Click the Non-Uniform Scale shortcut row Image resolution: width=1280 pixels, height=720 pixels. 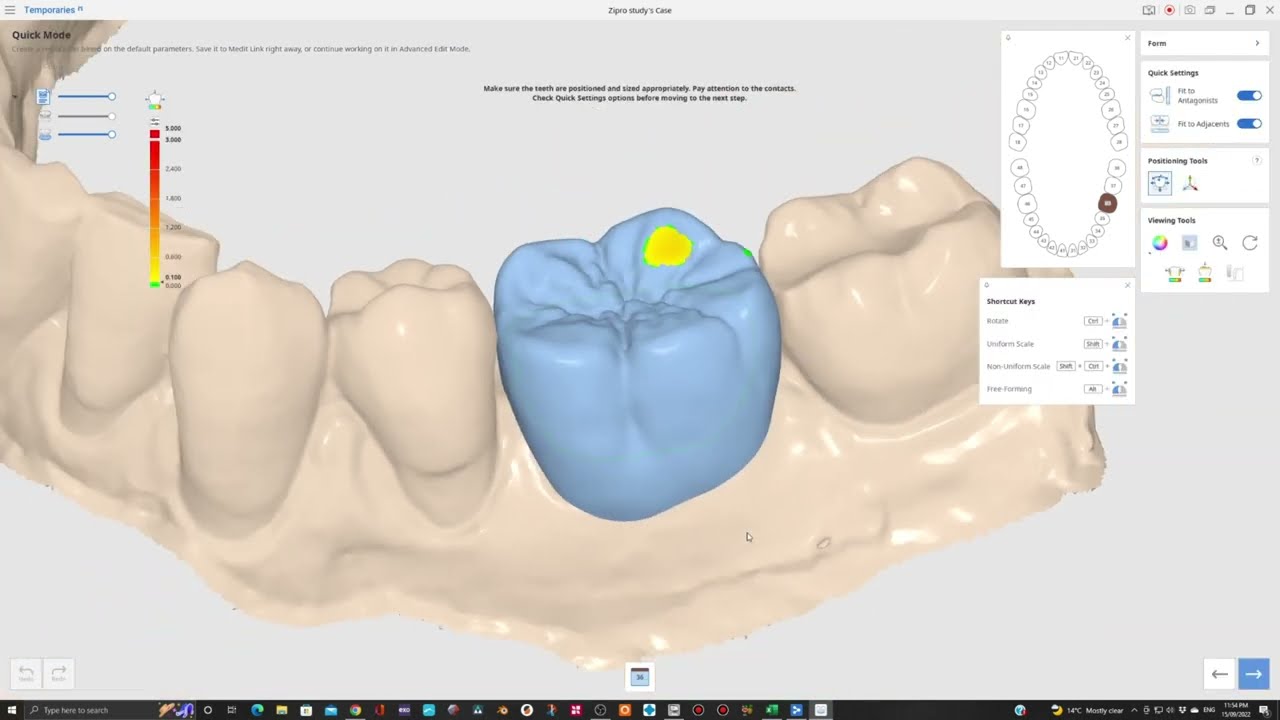[x=1056, y=366]
